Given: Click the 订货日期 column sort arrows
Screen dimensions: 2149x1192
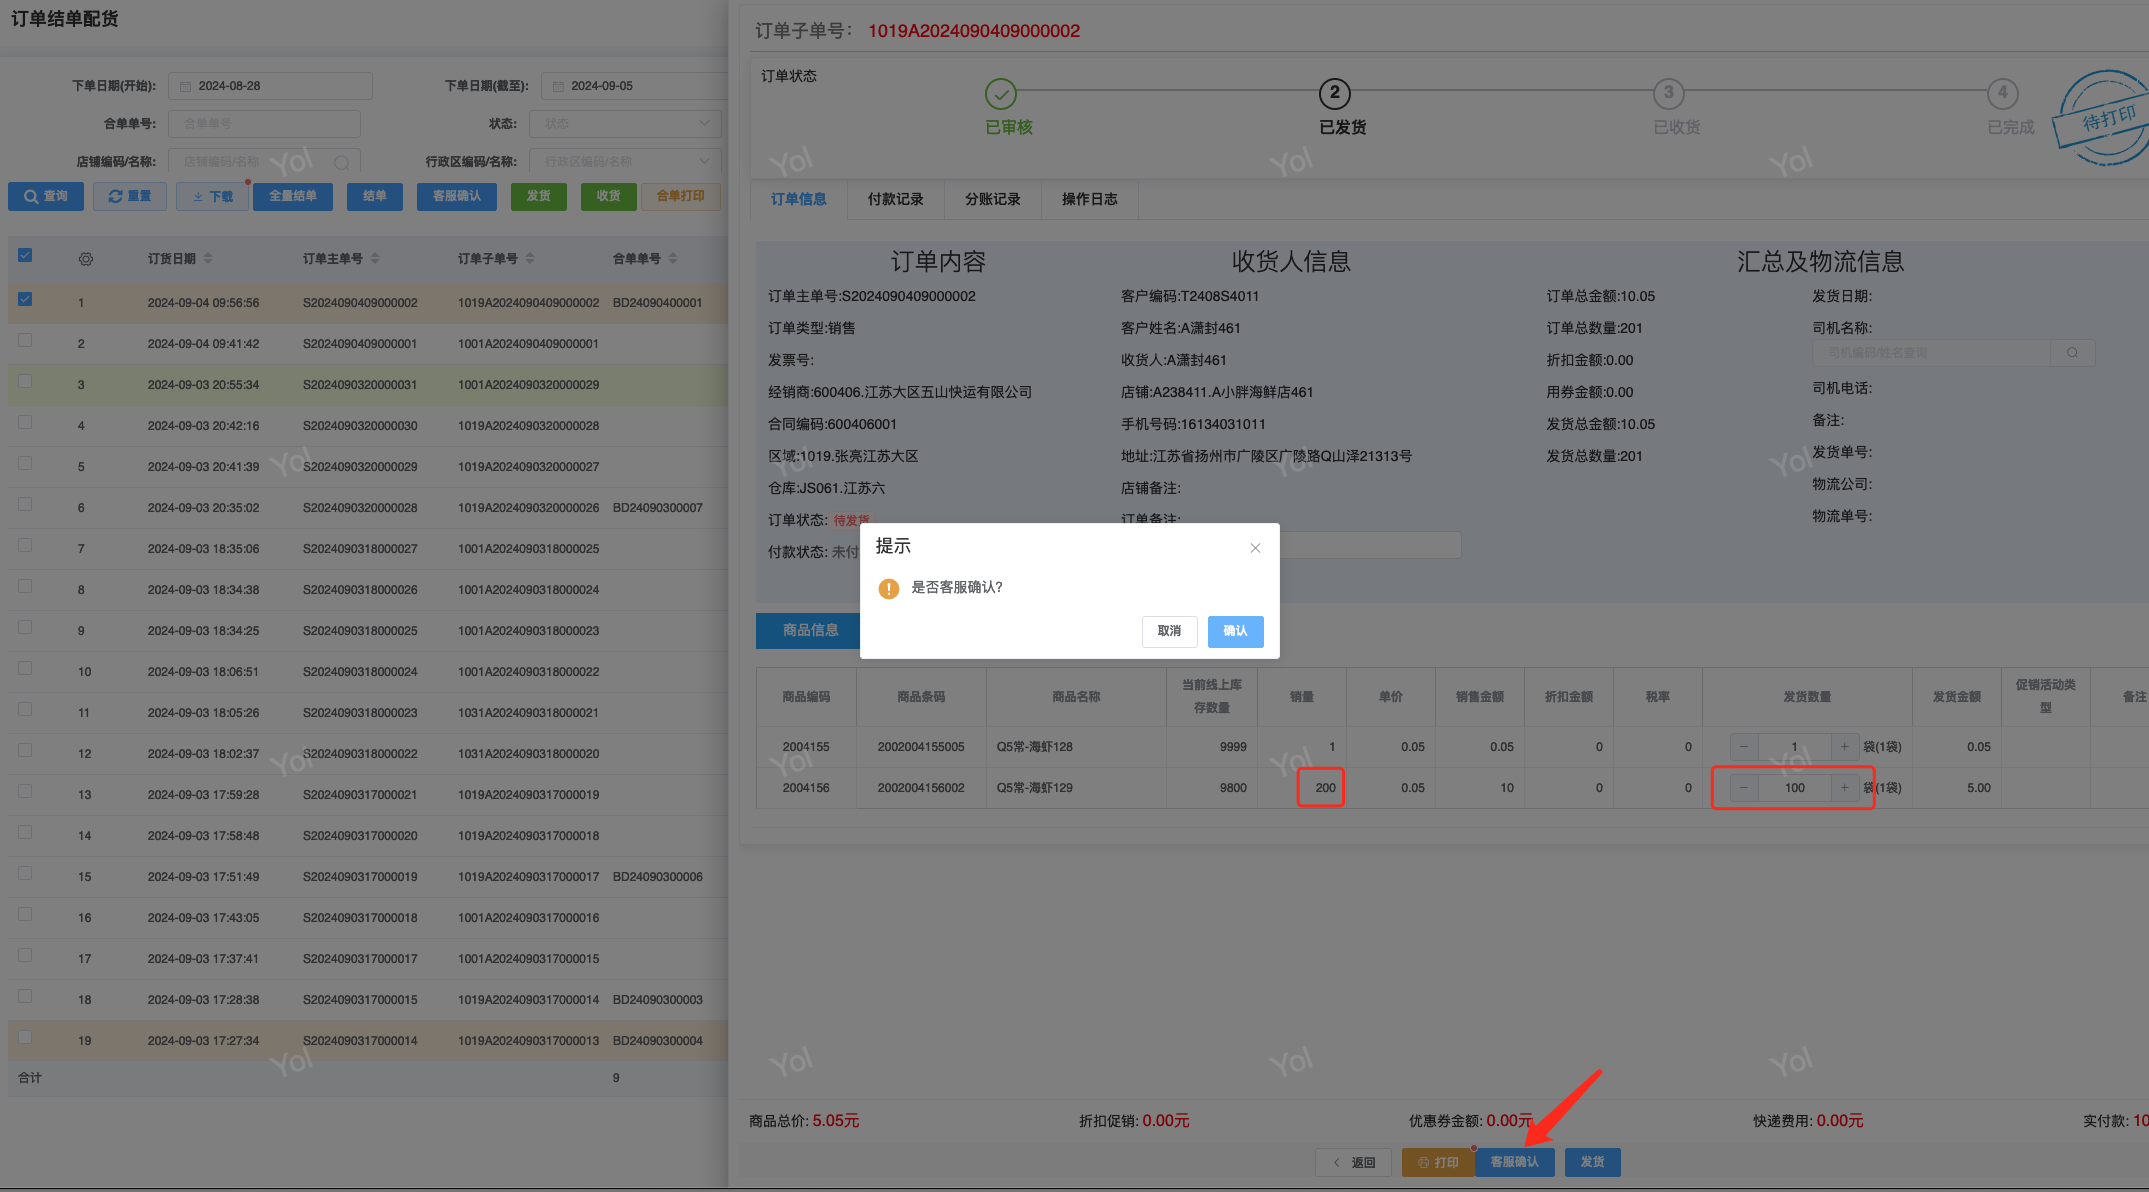Looking at the screenshot, I should coord(208,258).
